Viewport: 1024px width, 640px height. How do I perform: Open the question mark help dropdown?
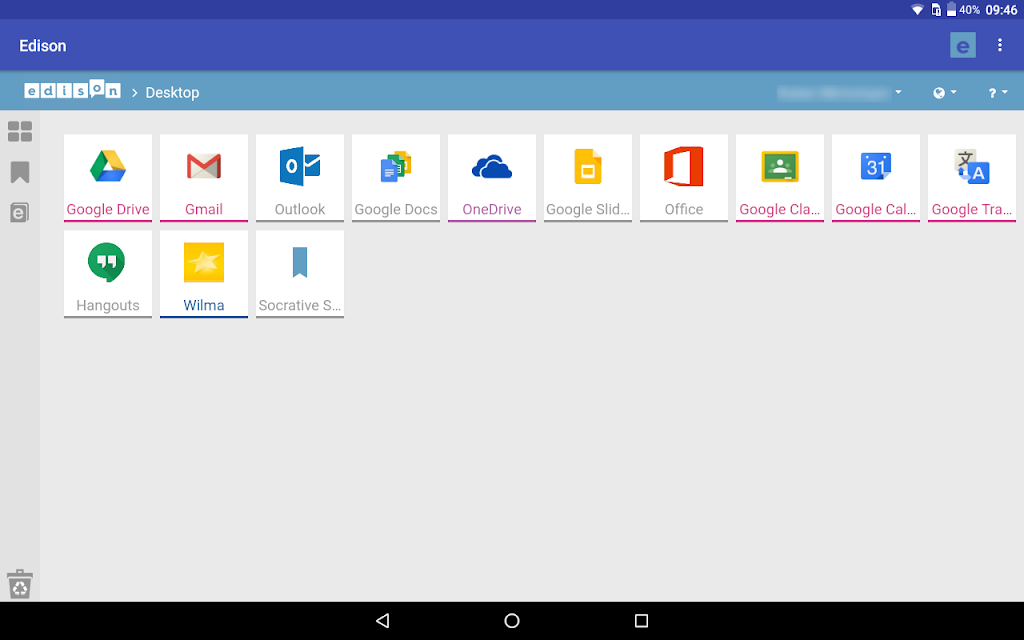pos(998,93)
